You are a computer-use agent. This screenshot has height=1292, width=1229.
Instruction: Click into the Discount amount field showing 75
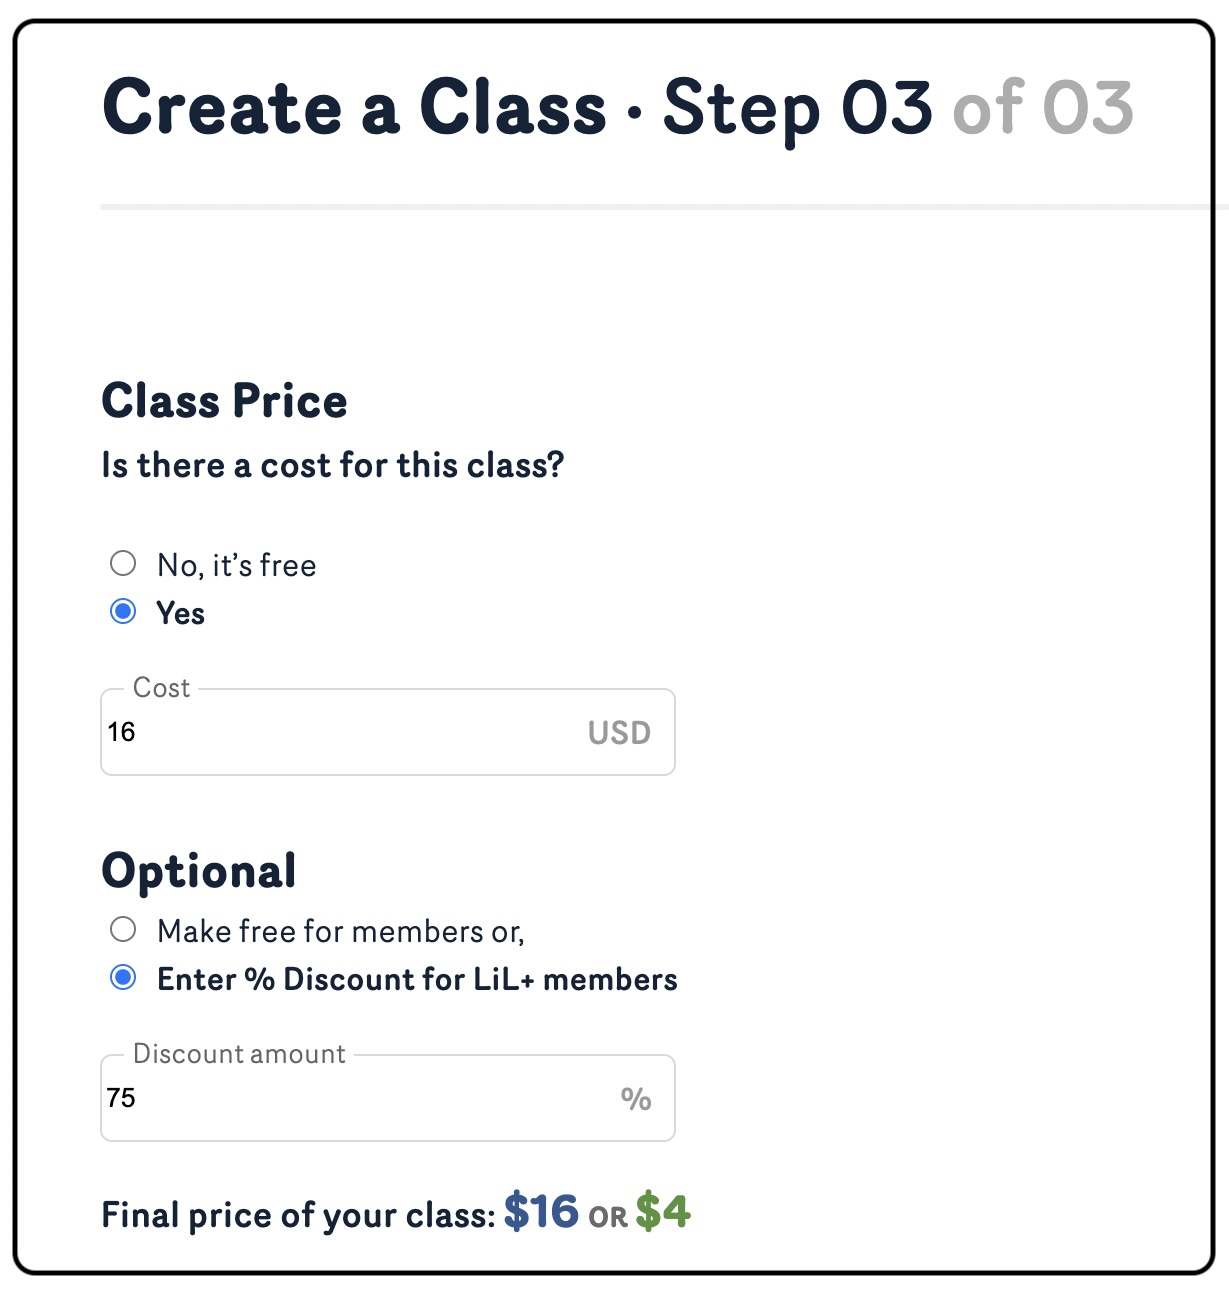click(340, 1098)
